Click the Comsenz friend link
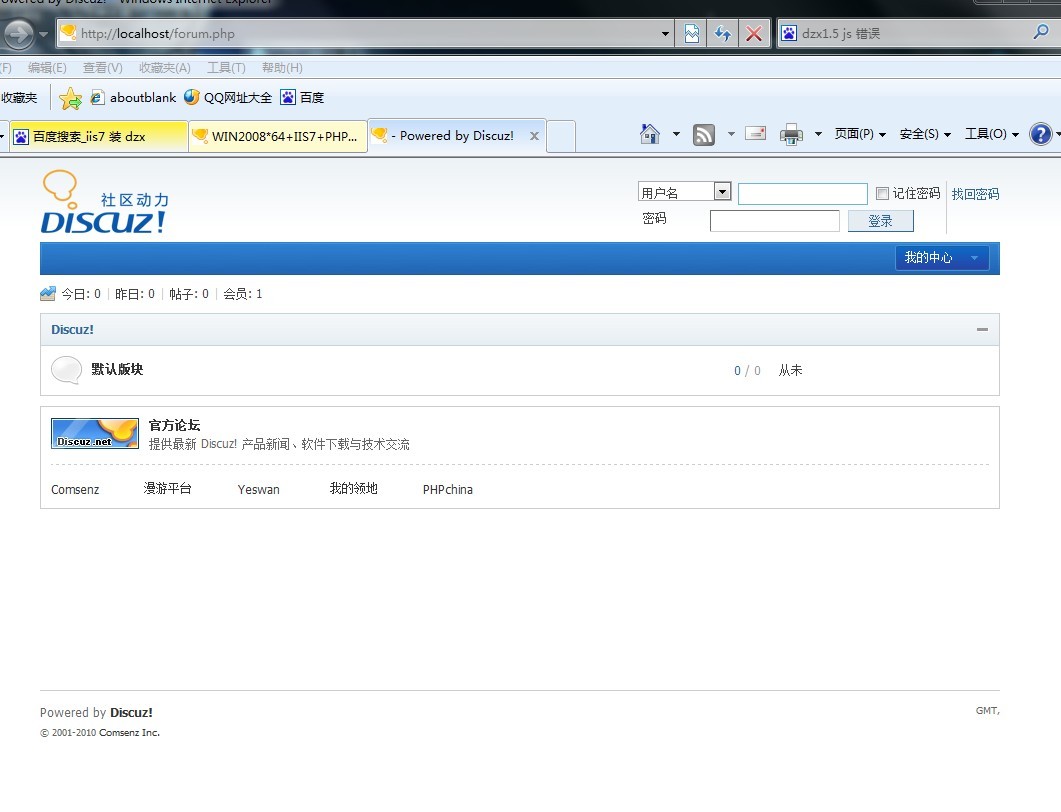Screen dimensions: 1061x812 75,489
